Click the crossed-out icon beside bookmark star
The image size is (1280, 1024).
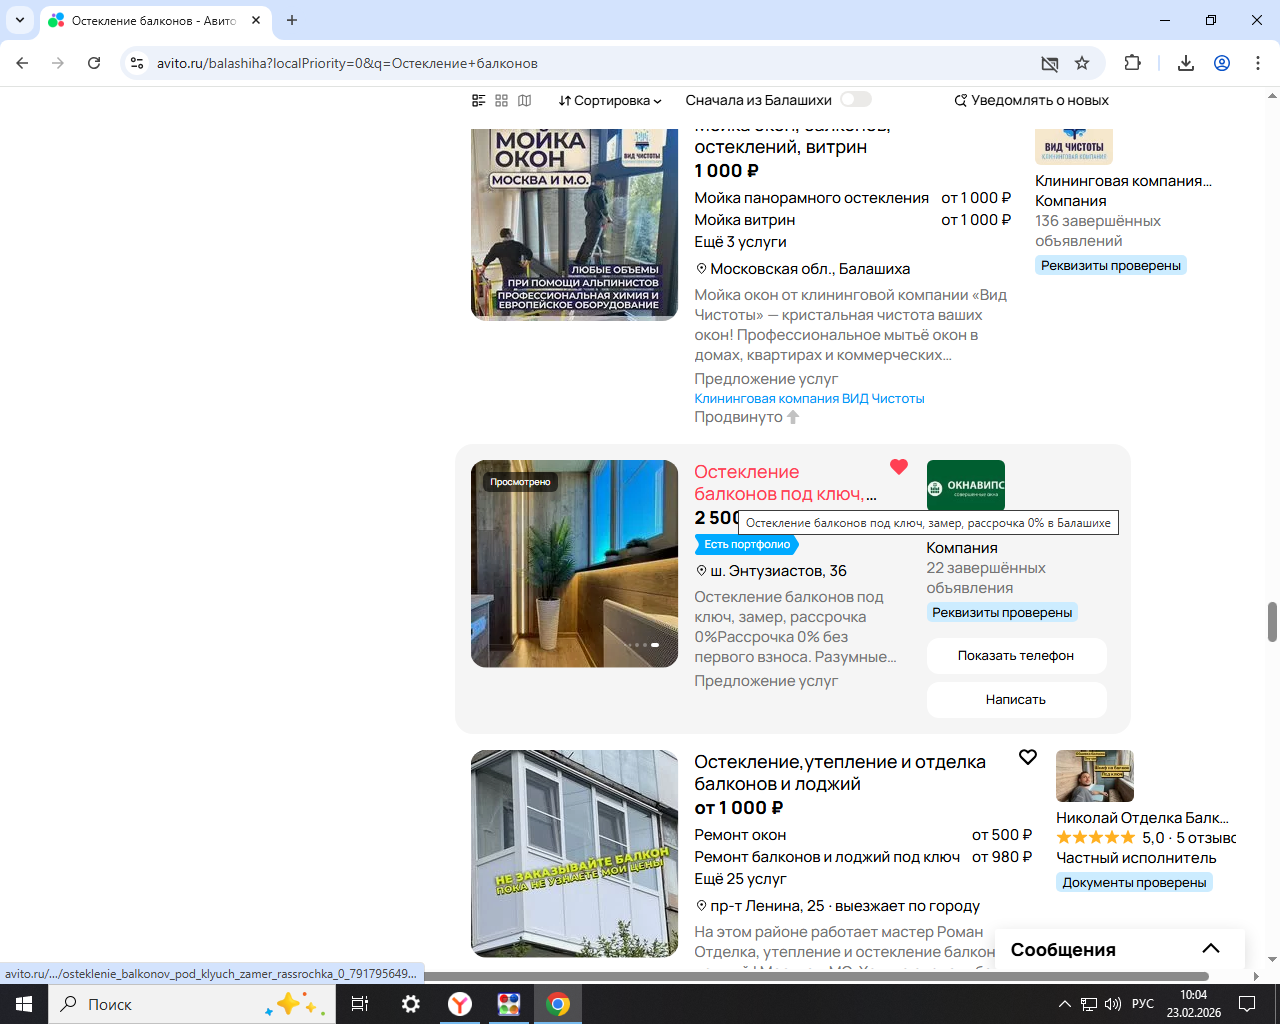[x=1049, y=63]
